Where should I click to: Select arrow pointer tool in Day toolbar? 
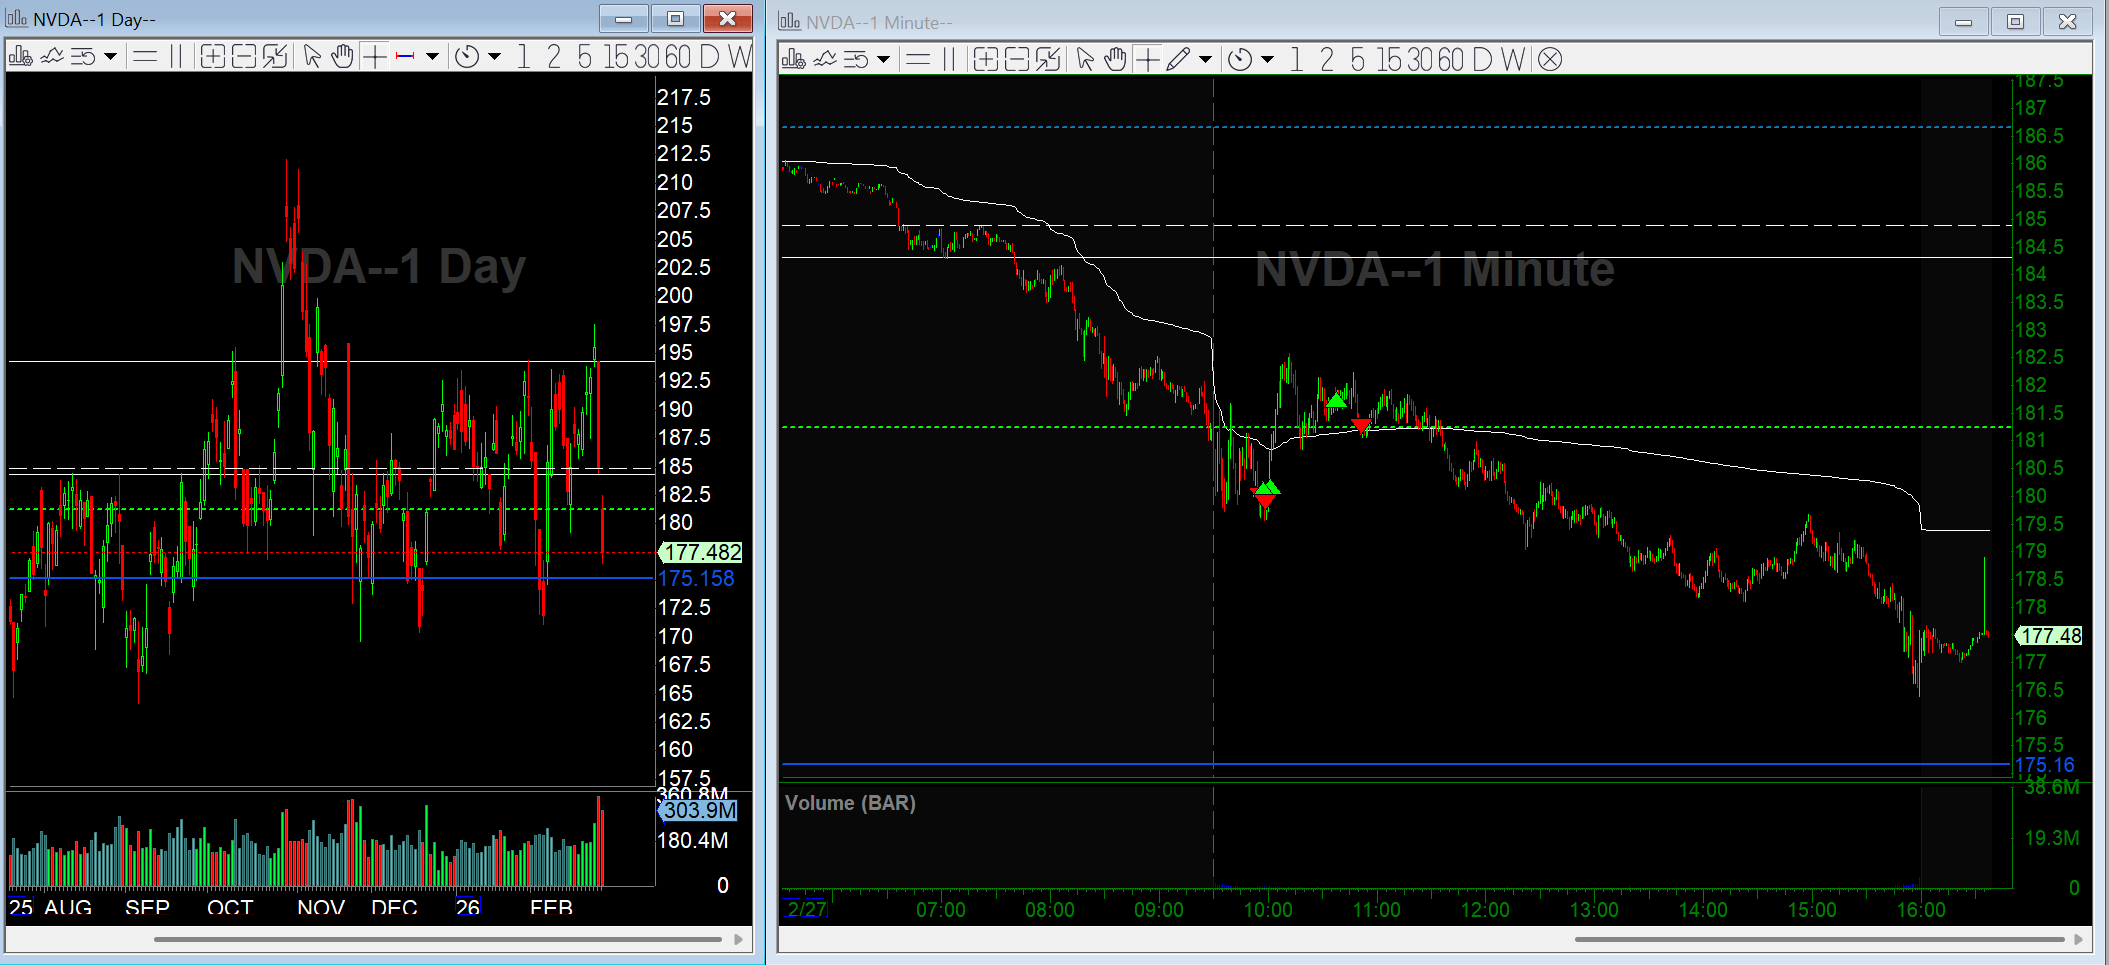coord(312,57)
